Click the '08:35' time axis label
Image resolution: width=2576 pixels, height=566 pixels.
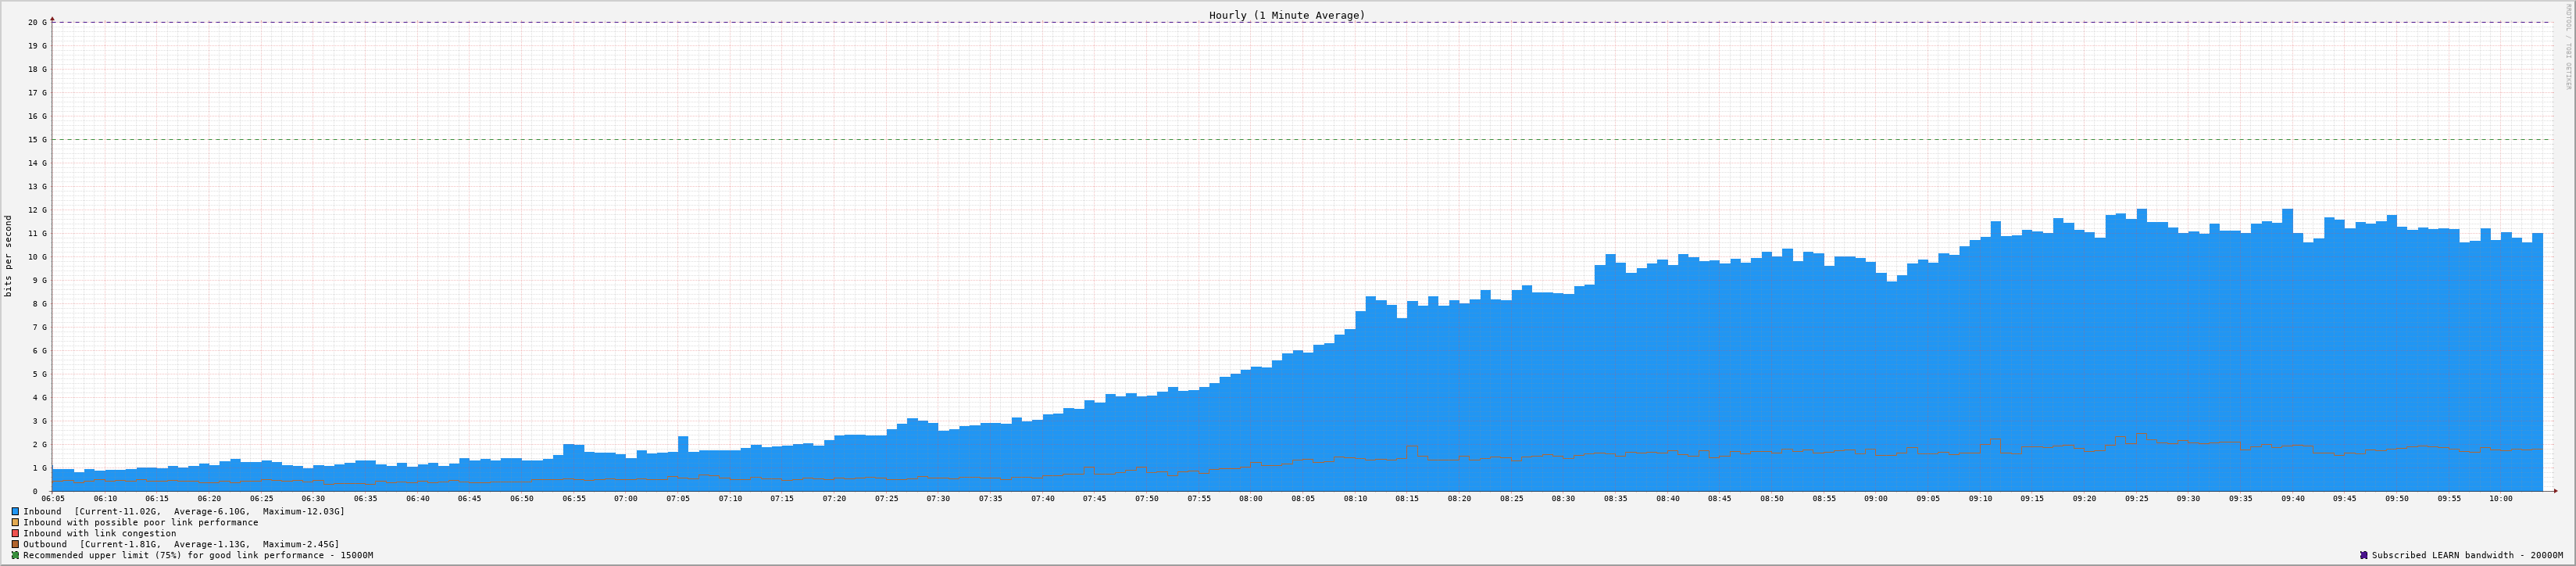1616,499
